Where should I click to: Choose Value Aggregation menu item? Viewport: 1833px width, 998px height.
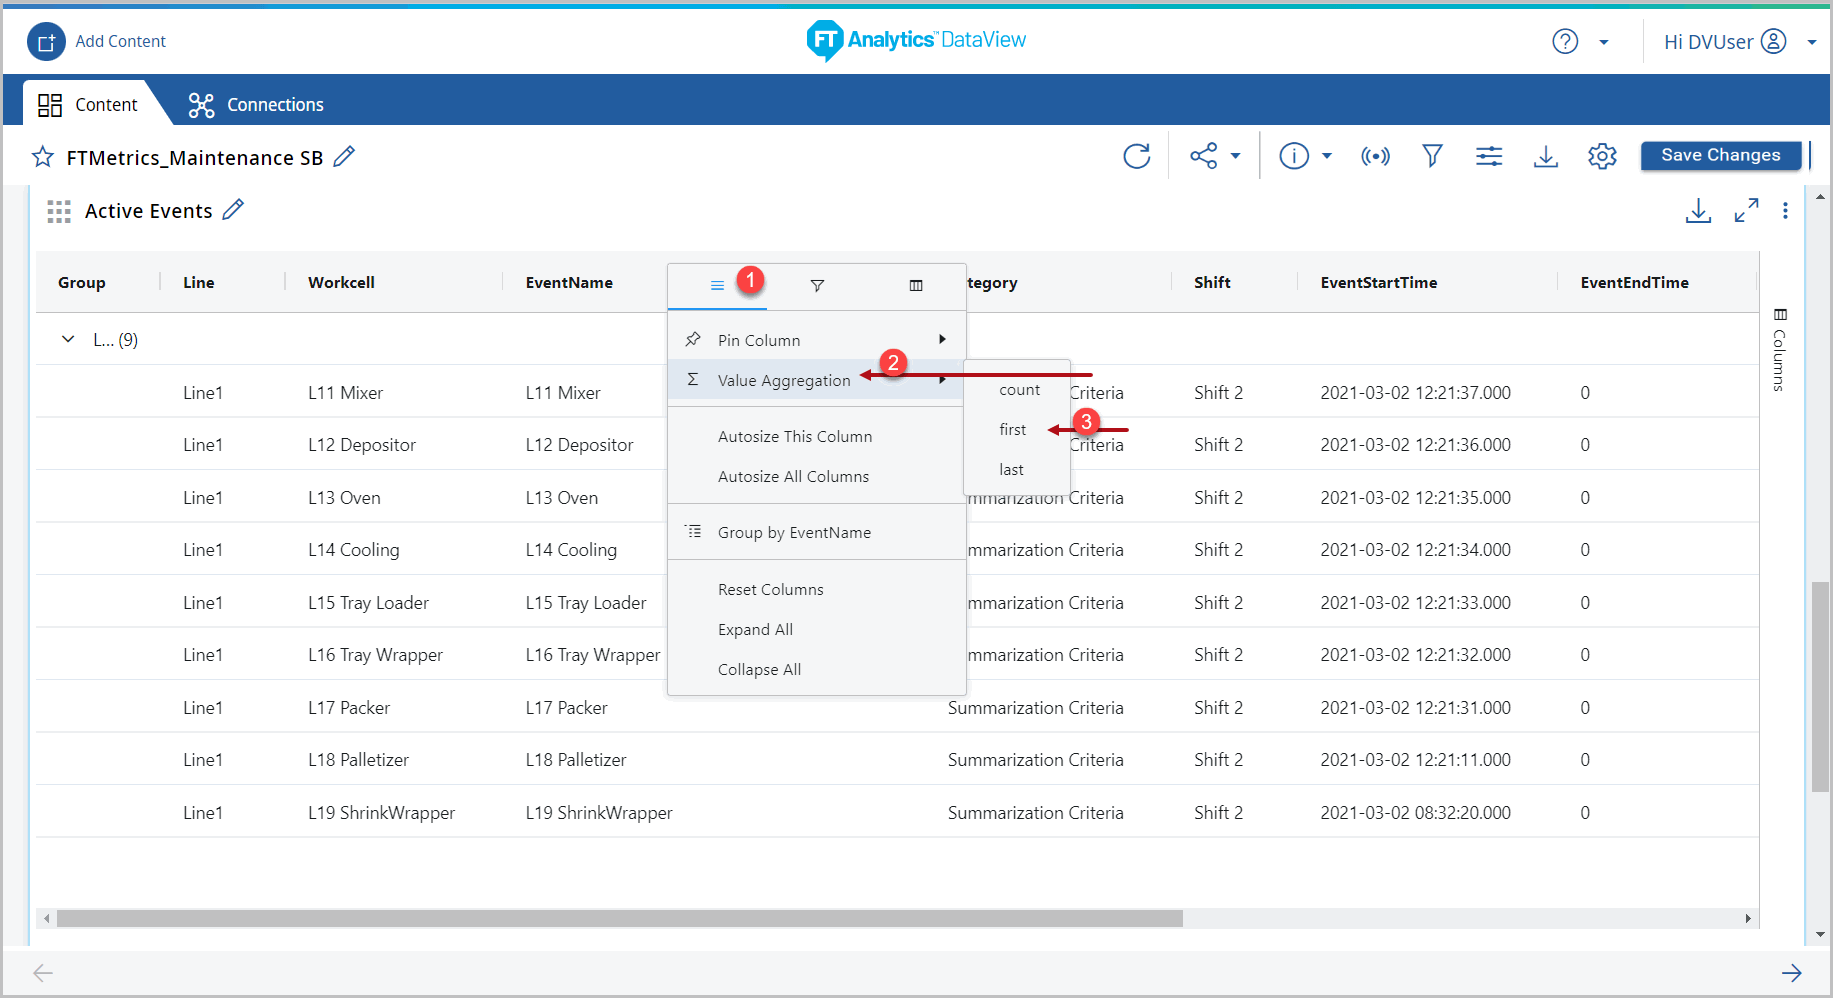click(x=816, y=380)
